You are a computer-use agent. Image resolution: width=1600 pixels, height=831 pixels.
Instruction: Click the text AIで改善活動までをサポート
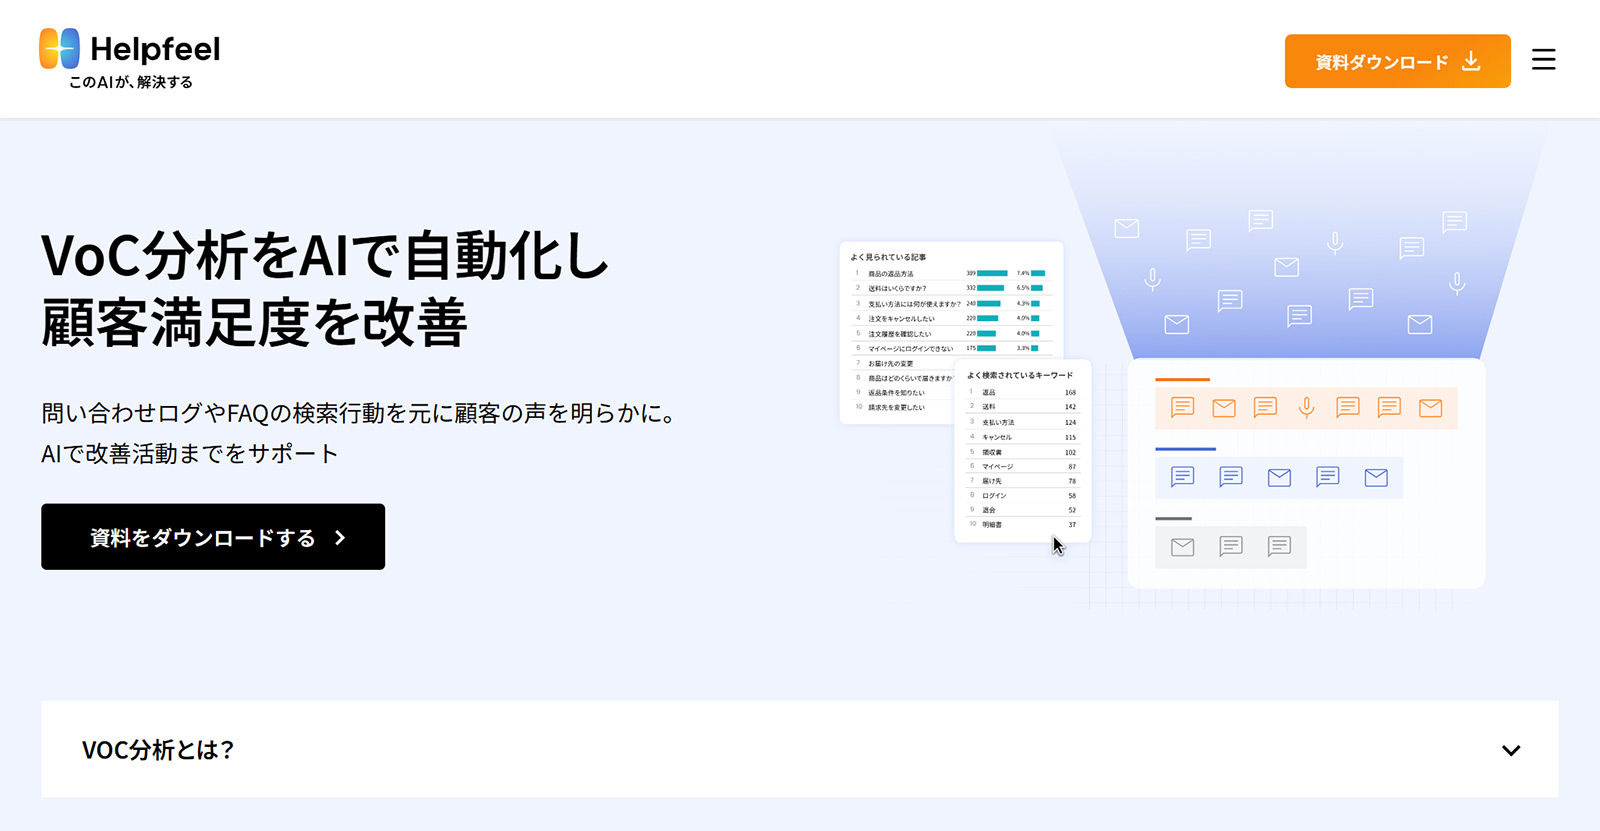click(x=190, y=454)
